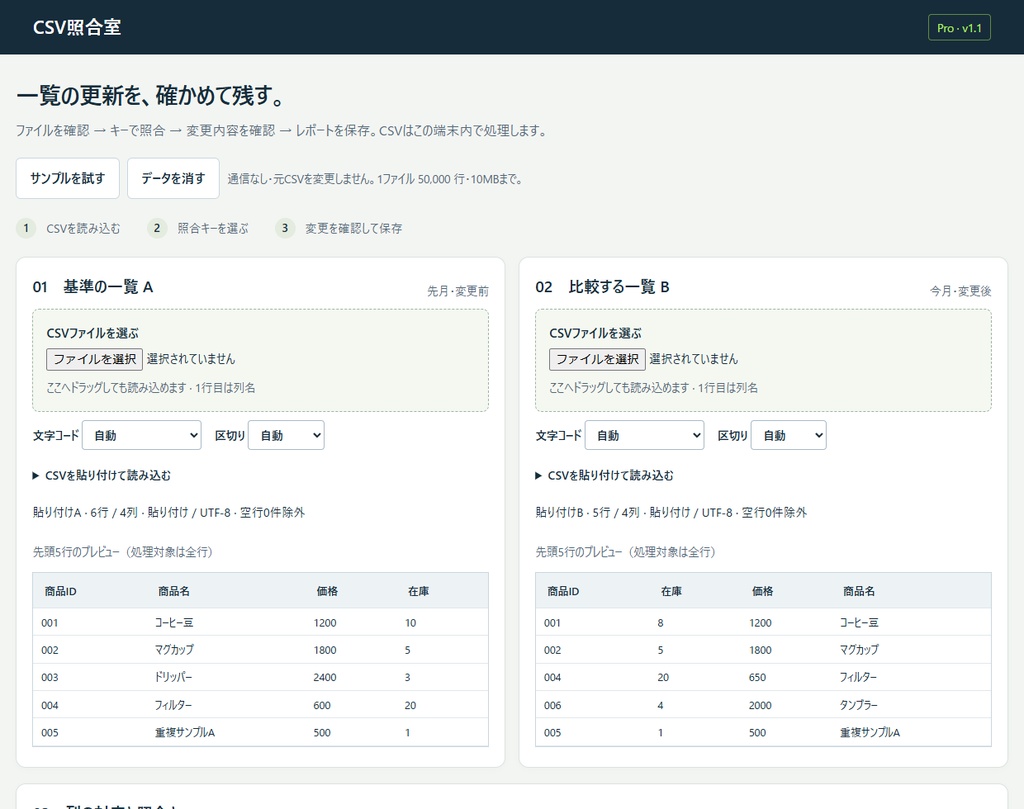Click price 650 in table B
The height and width of the screenshot is (809, 1024).
[758, 678]
